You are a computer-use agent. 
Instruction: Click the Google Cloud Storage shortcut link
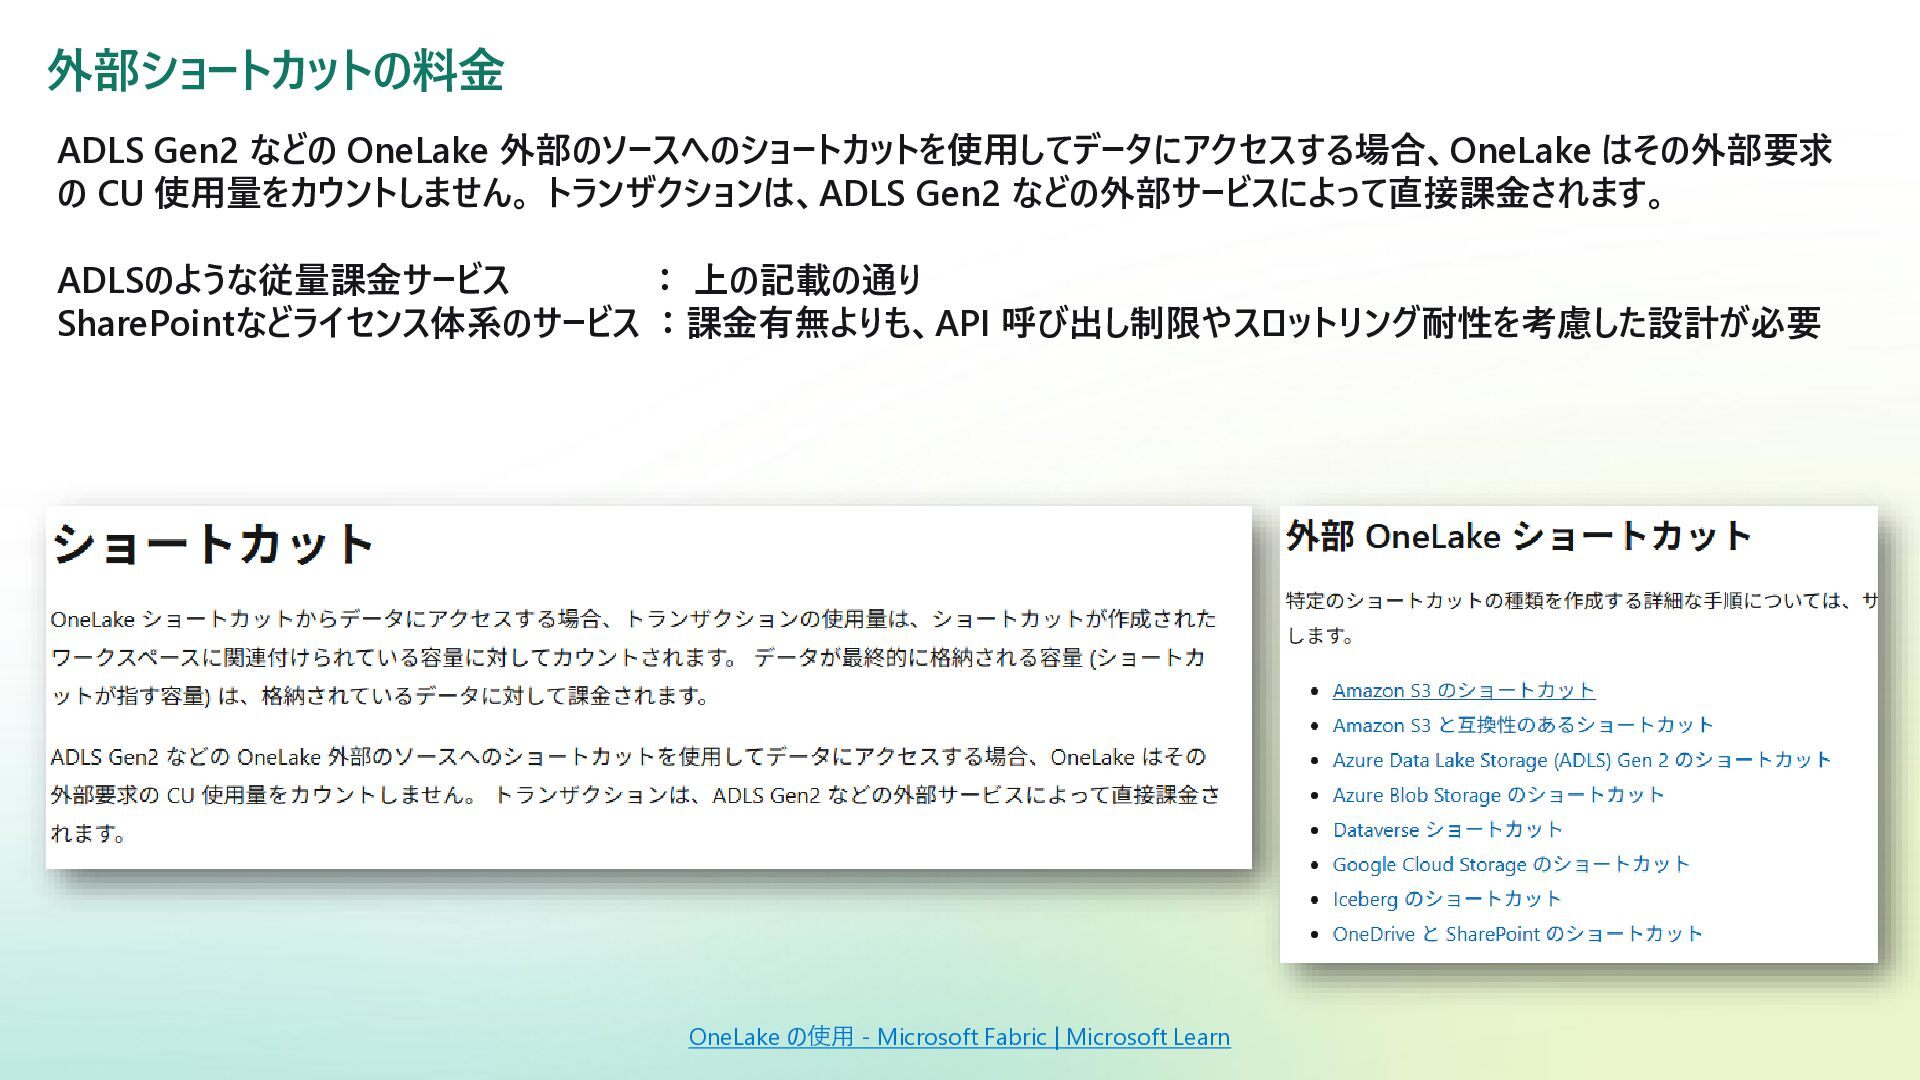1510,864
